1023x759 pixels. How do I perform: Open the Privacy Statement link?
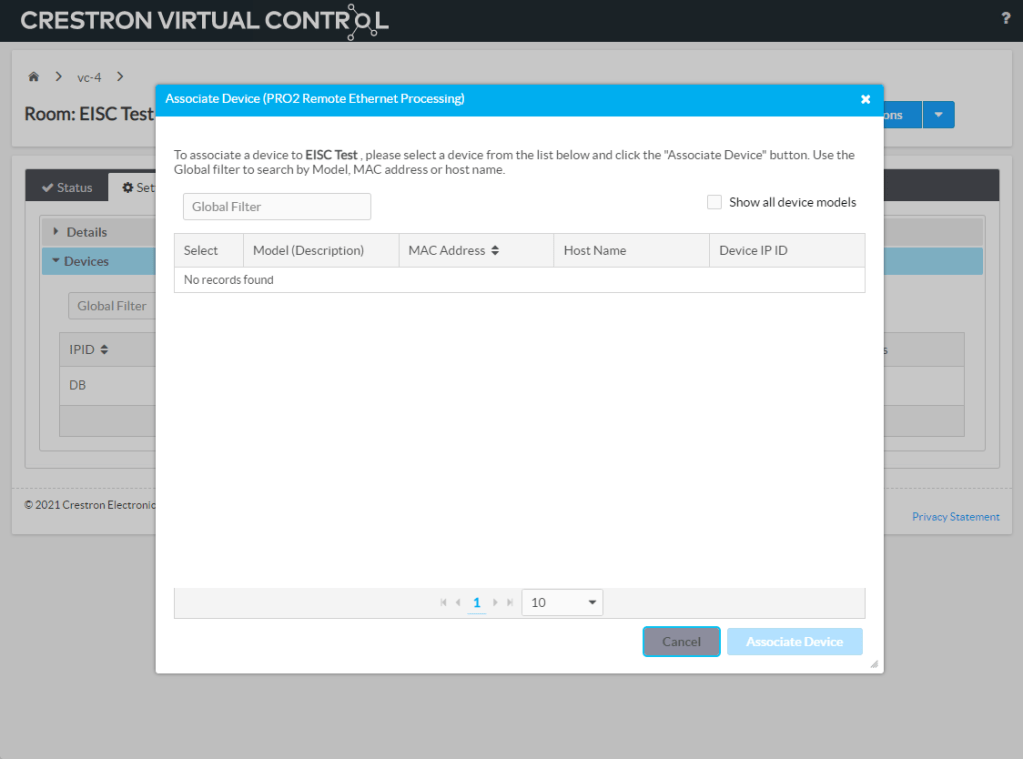coord(955,517)
